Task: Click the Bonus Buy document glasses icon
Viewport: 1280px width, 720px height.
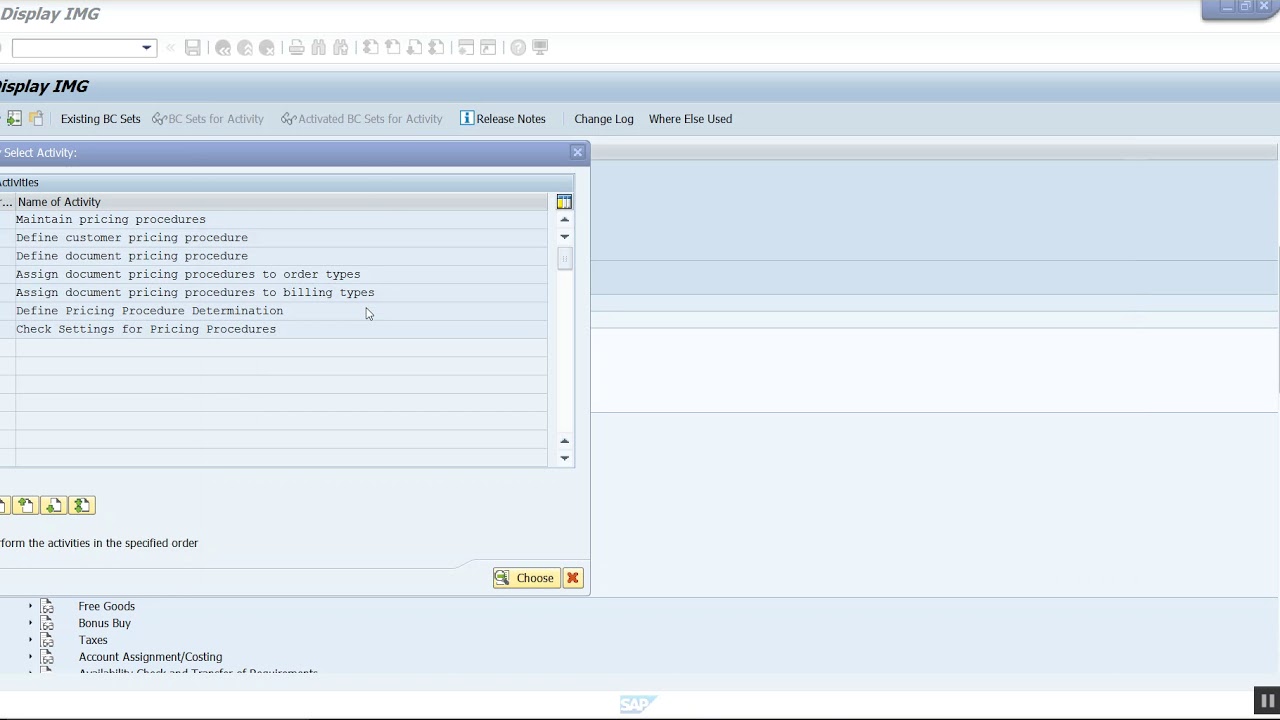Action: pyautogui.click(x=47, y=623)
